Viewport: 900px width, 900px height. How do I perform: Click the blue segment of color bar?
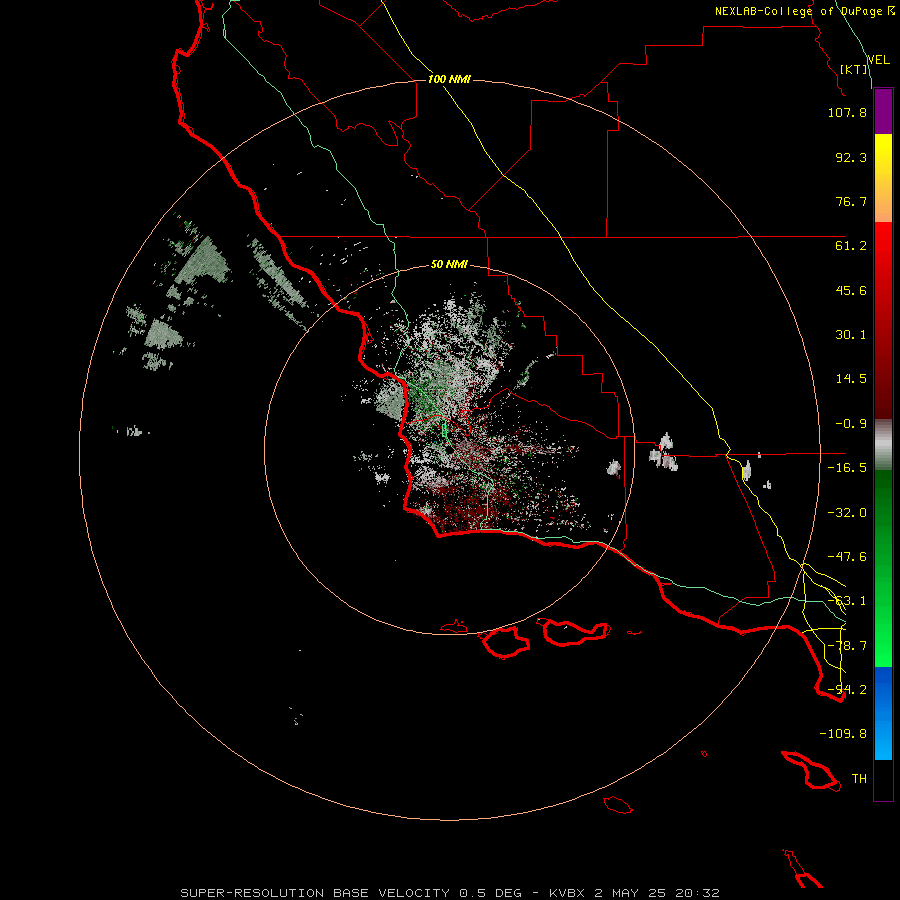tap(883, 713)
